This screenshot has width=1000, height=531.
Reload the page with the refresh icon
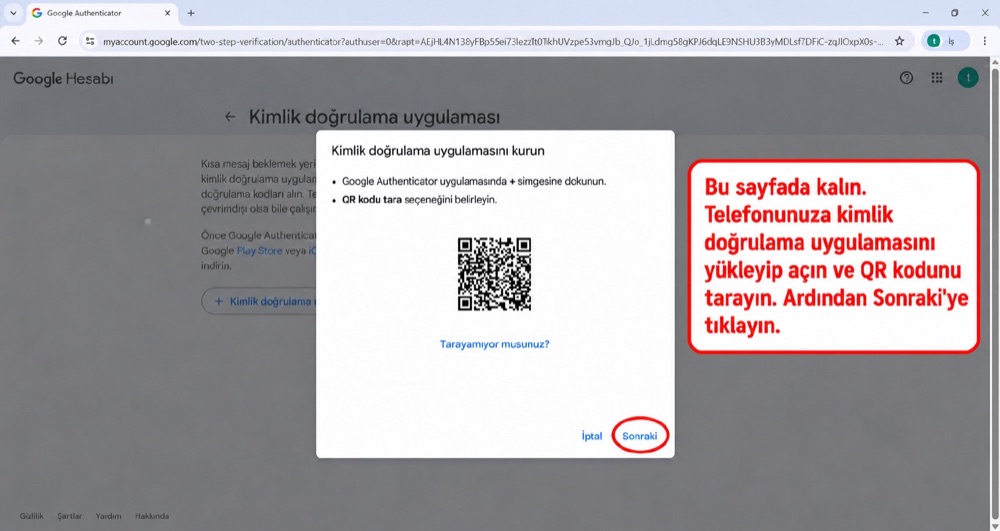click(x=62, y=41)
